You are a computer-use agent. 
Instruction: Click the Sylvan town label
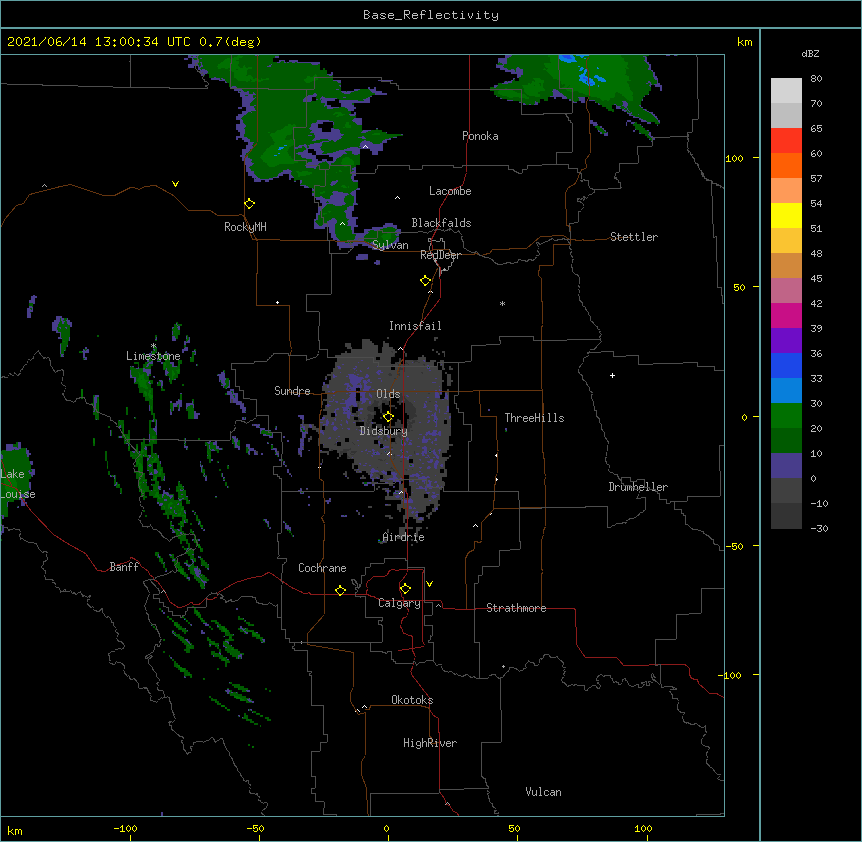coord(390,245)
